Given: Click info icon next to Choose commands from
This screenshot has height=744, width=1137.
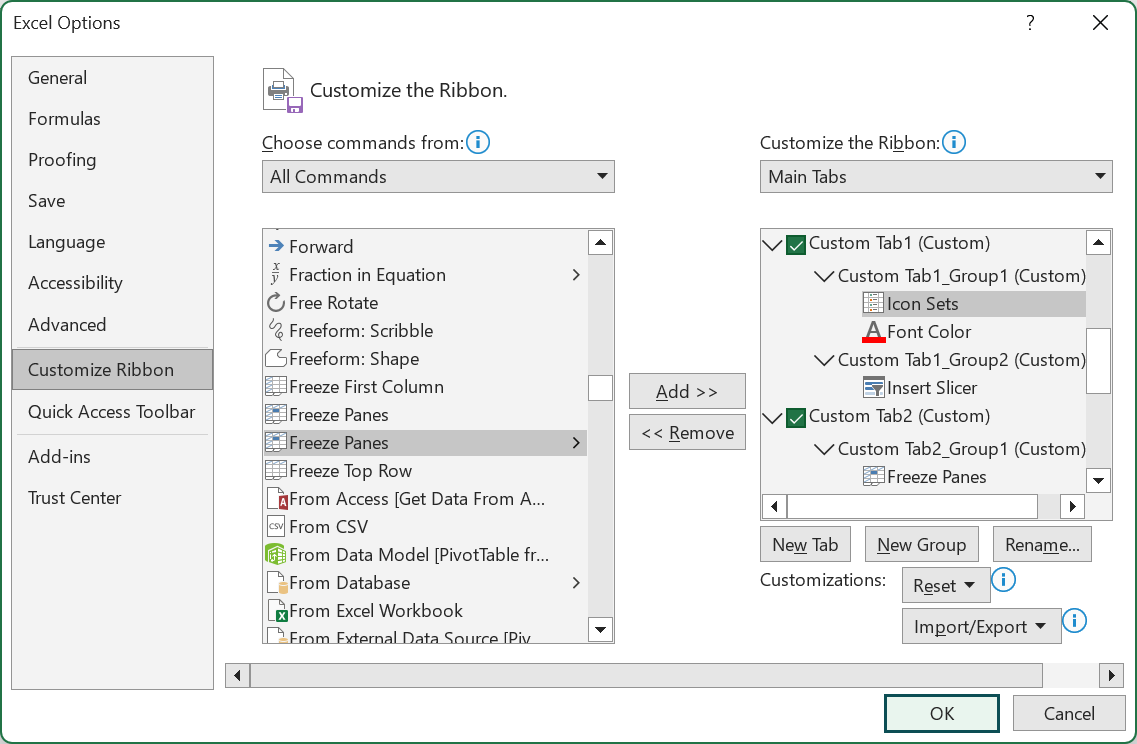Looking at the screenshot, I should point(478,142).
